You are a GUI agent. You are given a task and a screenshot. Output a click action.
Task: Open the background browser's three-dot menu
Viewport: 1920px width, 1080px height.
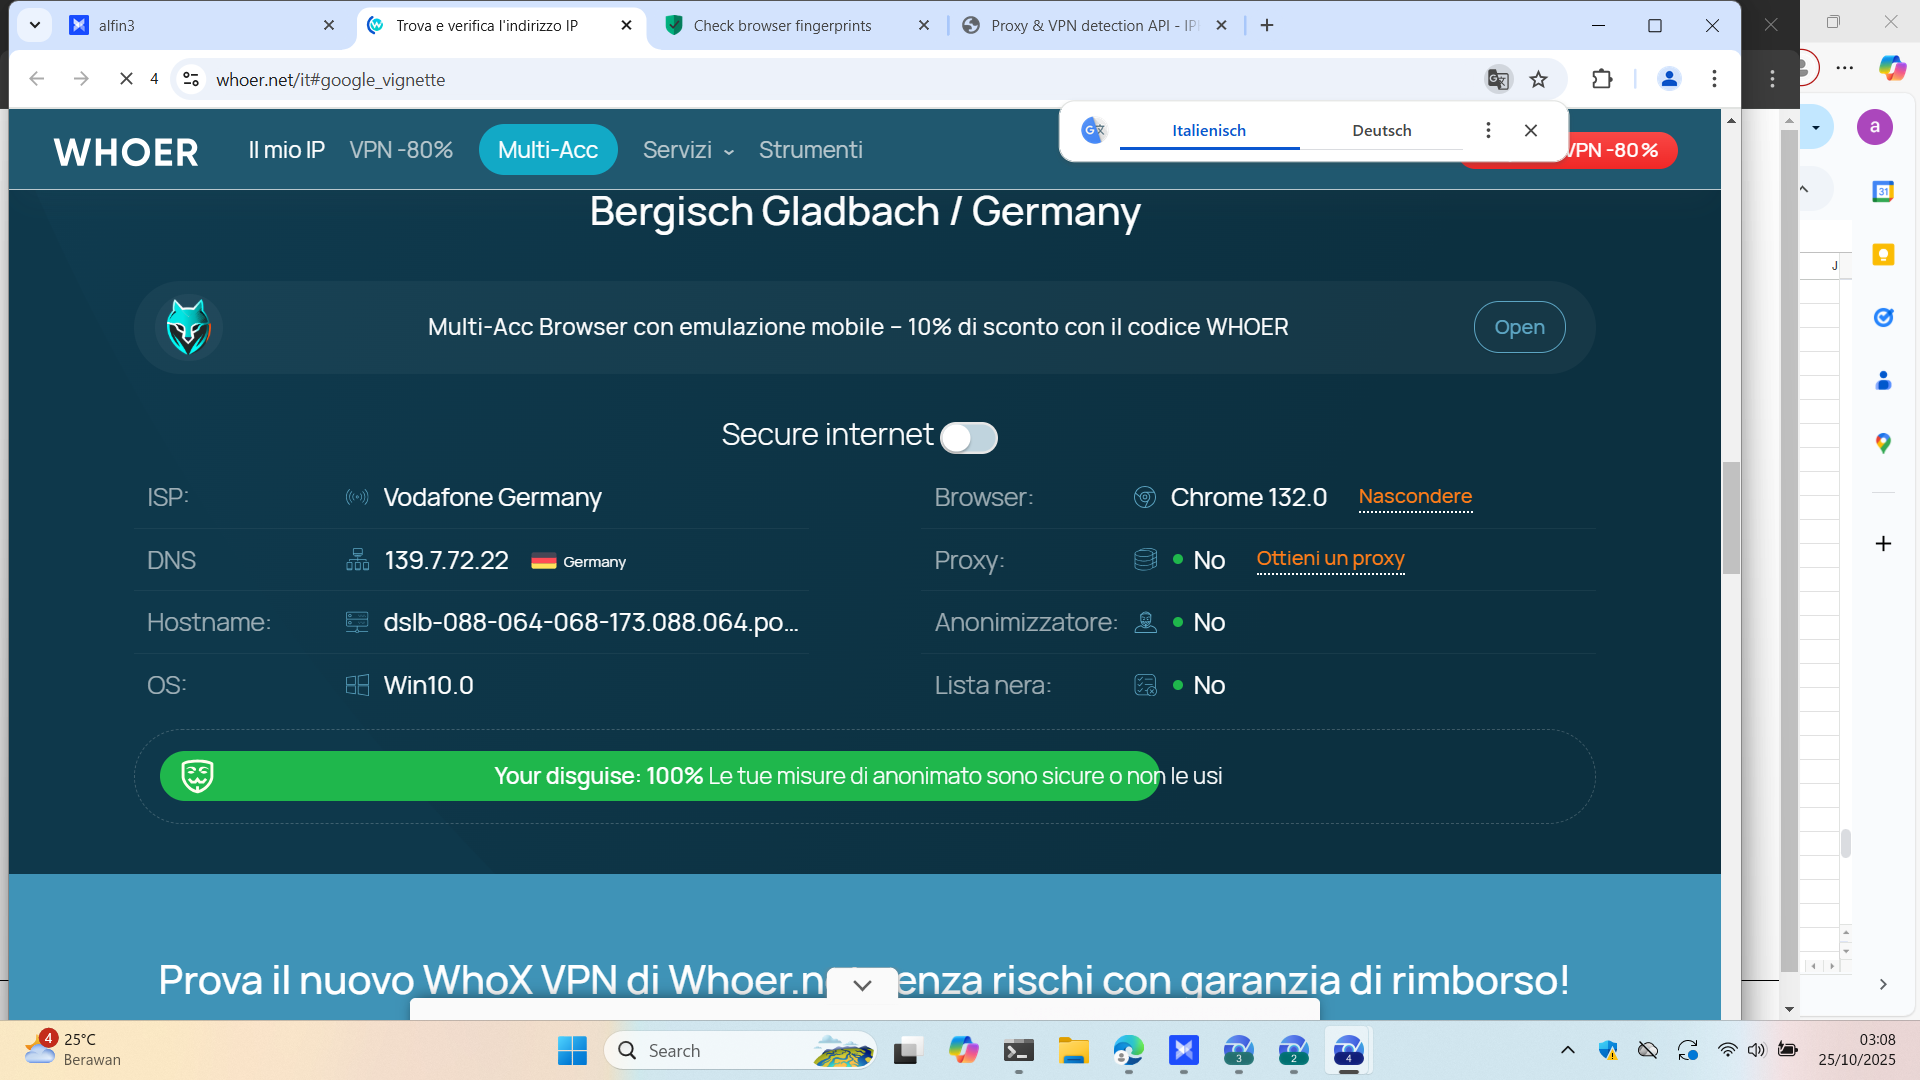click(1845, 68)
